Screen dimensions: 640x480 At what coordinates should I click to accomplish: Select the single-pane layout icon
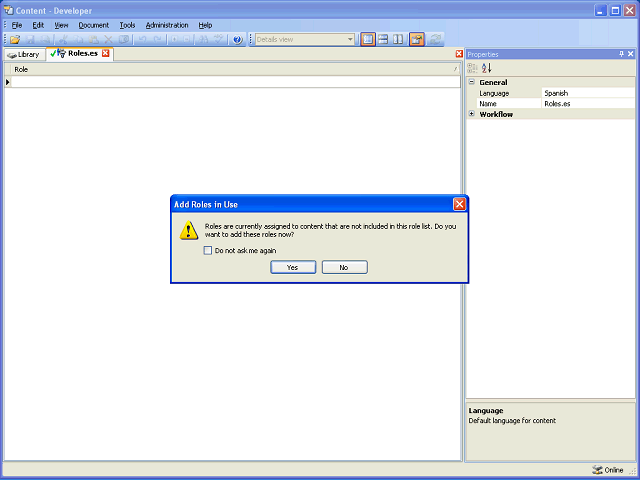point(368,40)
